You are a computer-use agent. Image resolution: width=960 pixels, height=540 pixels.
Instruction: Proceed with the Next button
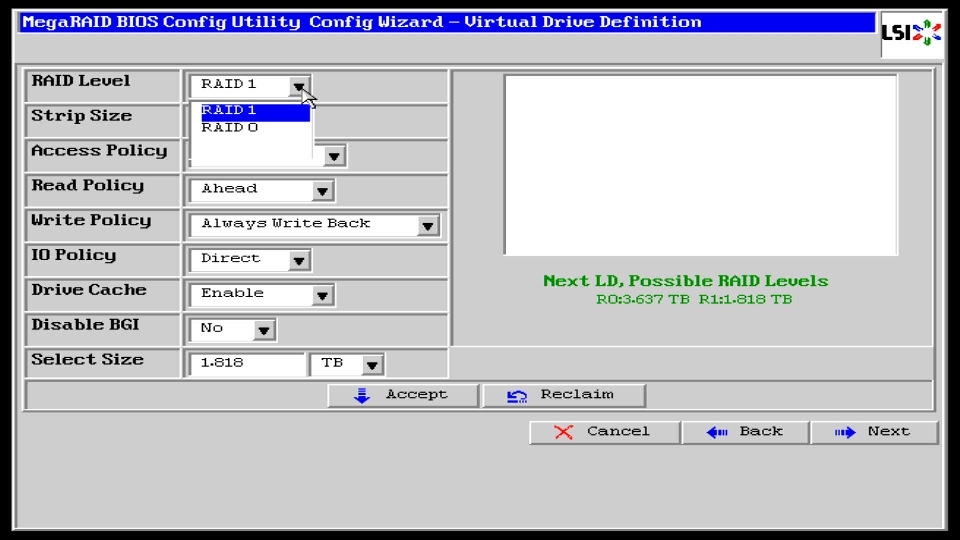(874, 432)
